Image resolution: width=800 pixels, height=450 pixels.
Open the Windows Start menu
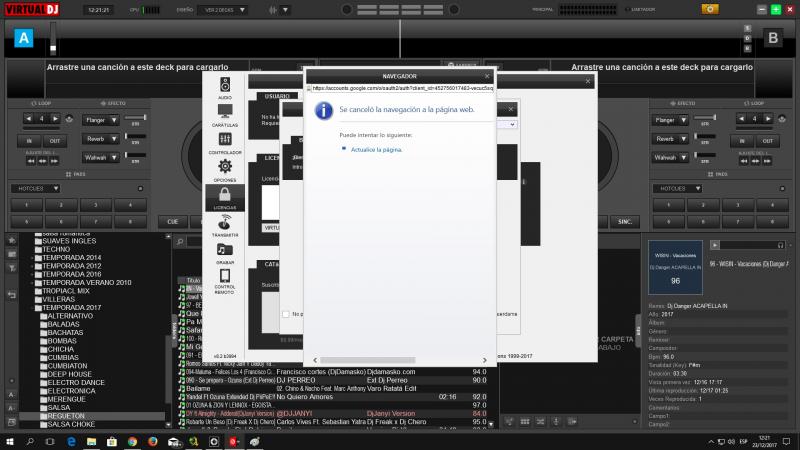pyautogui.click(x=10, y=441)
